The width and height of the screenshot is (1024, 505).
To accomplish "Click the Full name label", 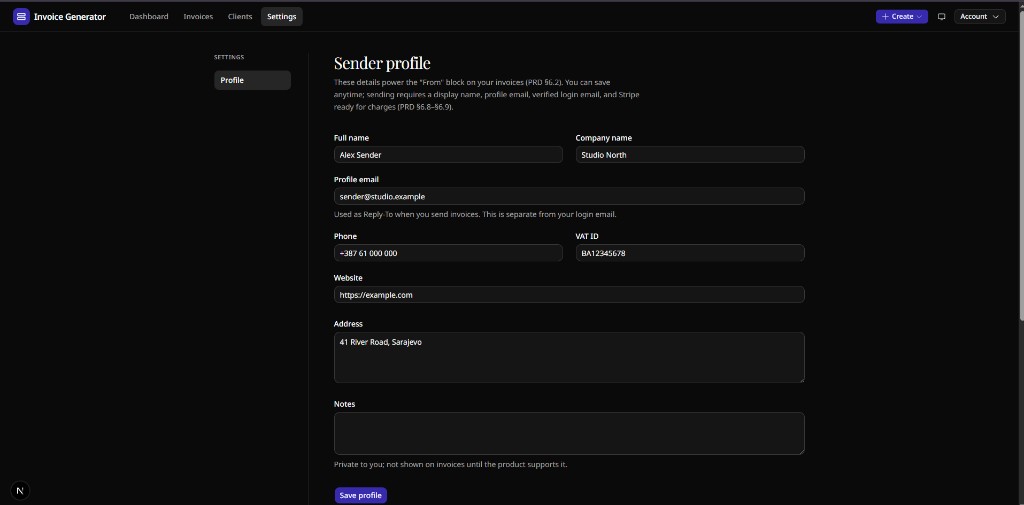I will [x=351, y=138].
